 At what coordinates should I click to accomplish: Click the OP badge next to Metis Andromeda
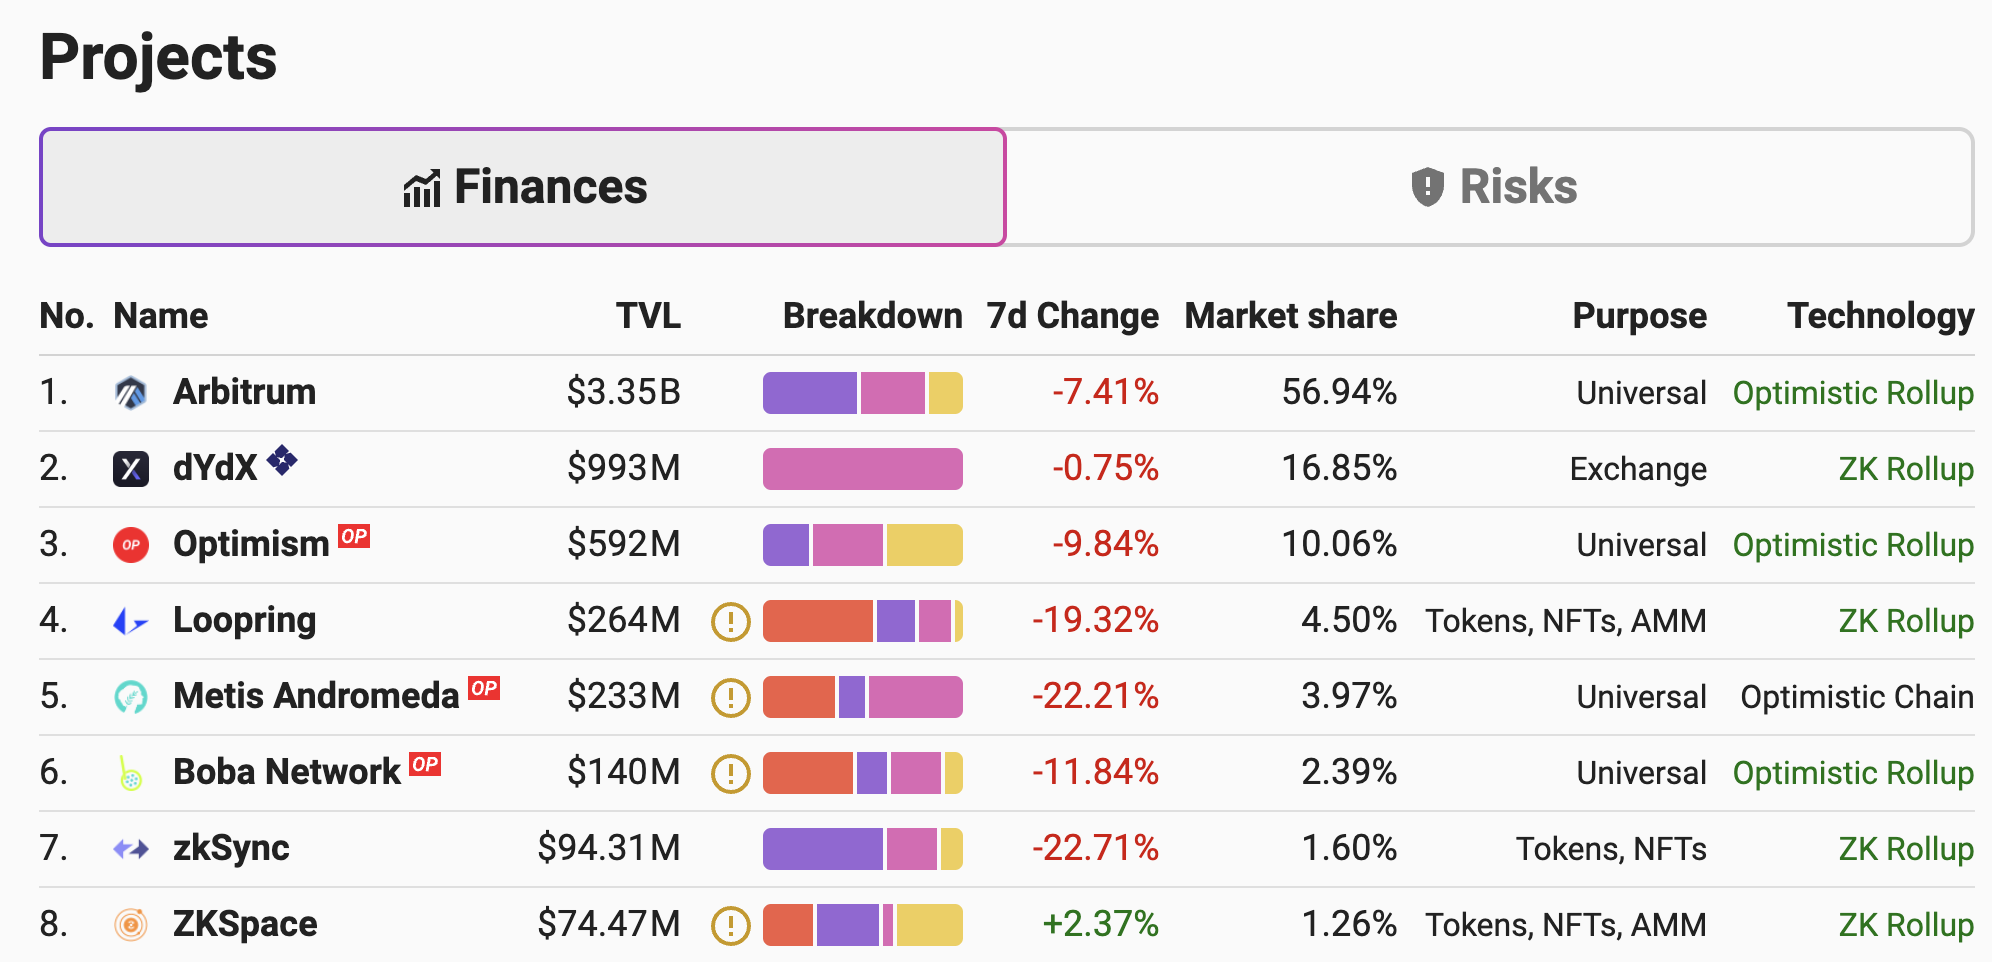pyautogui.click(x=484, y=688)
